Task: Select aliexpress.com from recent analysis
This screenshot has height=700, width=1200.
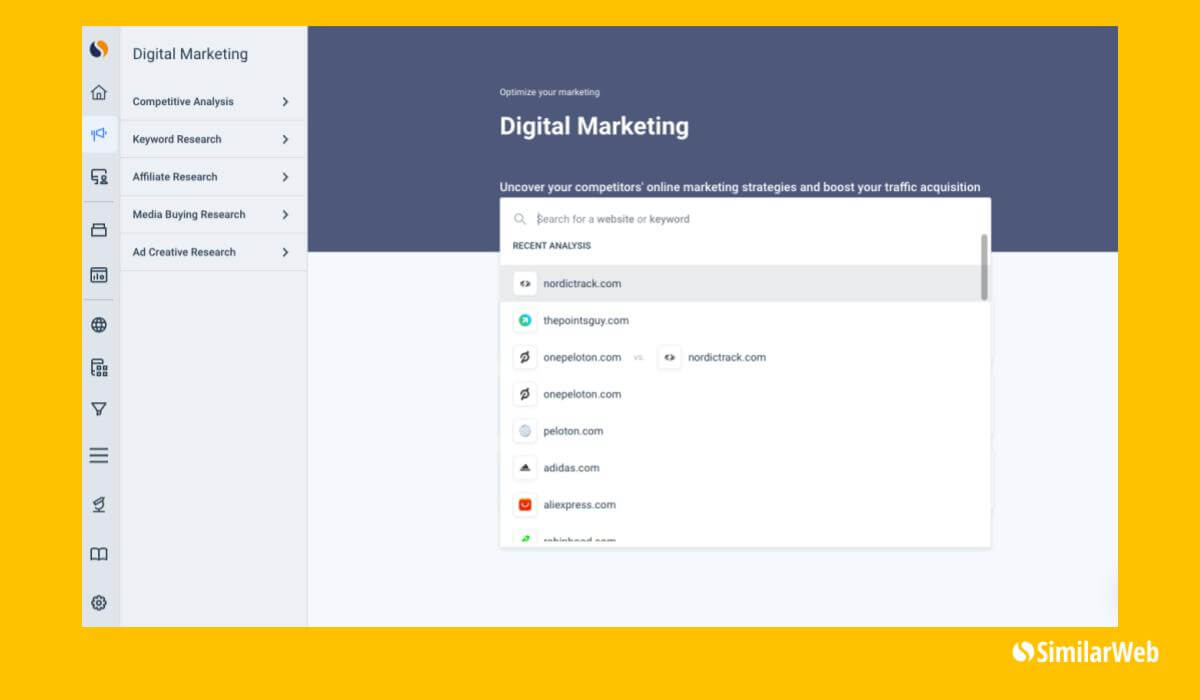Action: coord(741,505)
